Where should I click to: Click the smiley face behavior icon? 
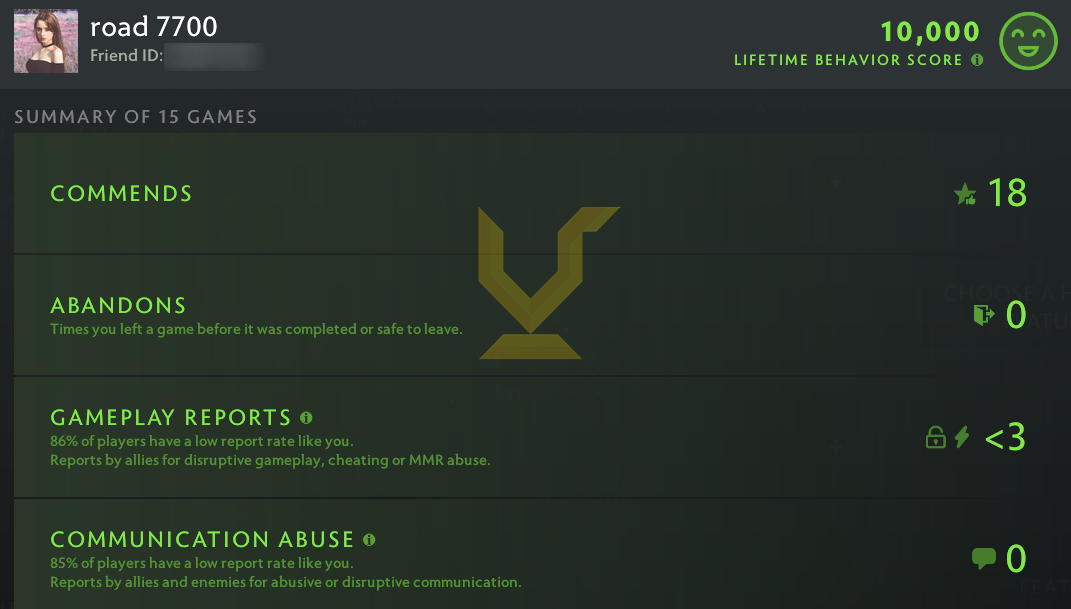1028,41
